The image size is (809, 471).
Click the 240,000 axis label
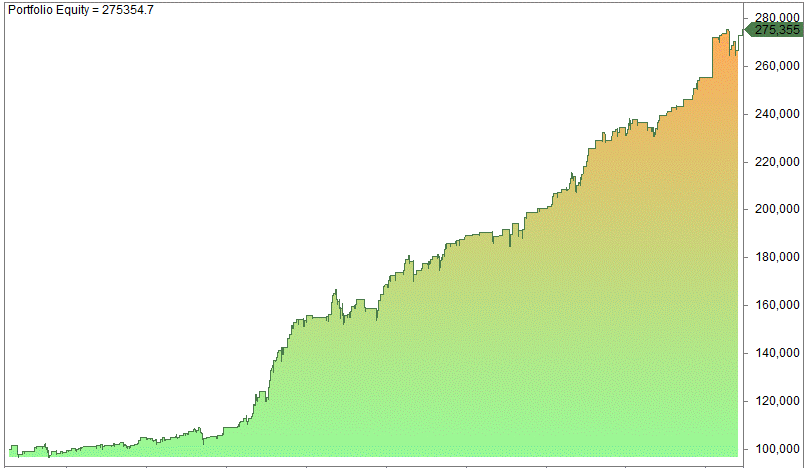pyautogui.click(x=777, y=114)
